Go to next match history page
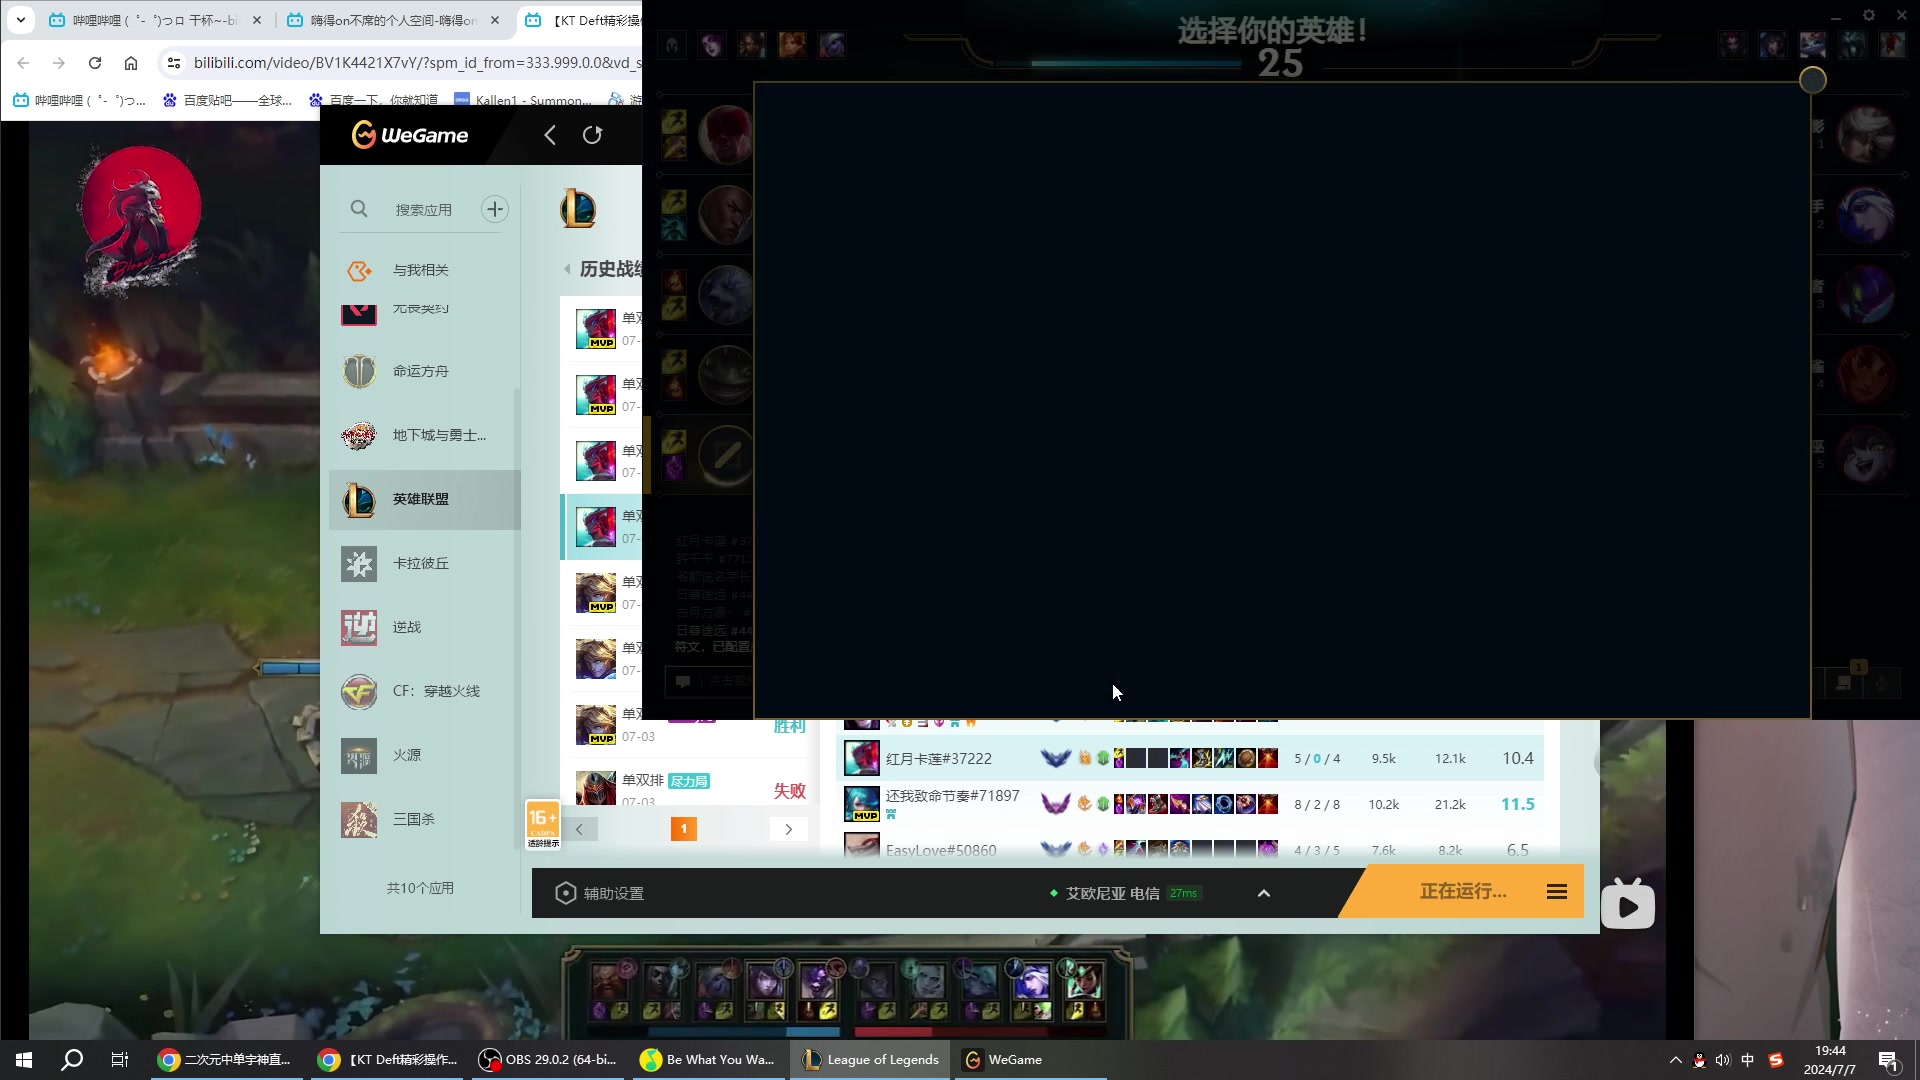The width and height of the screenshot is (1920, 1080). pos(789,829)
